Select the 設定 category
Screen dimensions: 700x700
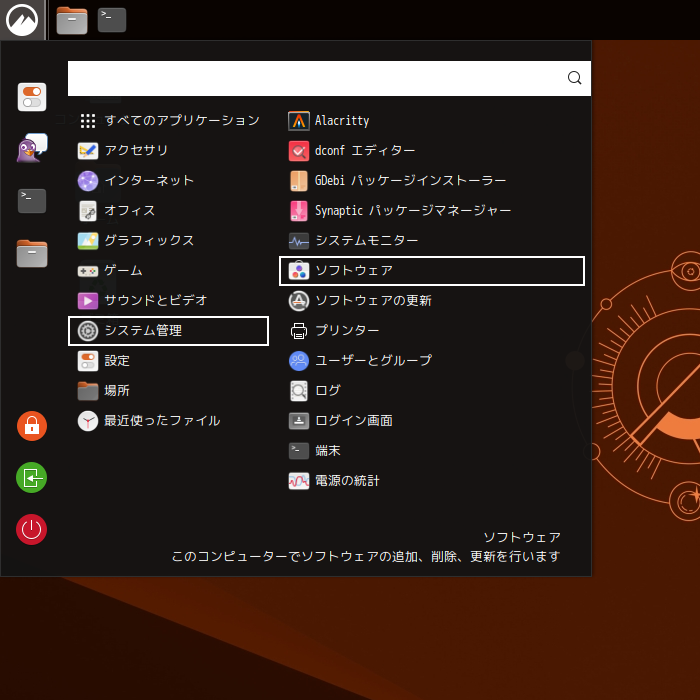(168, 361)
